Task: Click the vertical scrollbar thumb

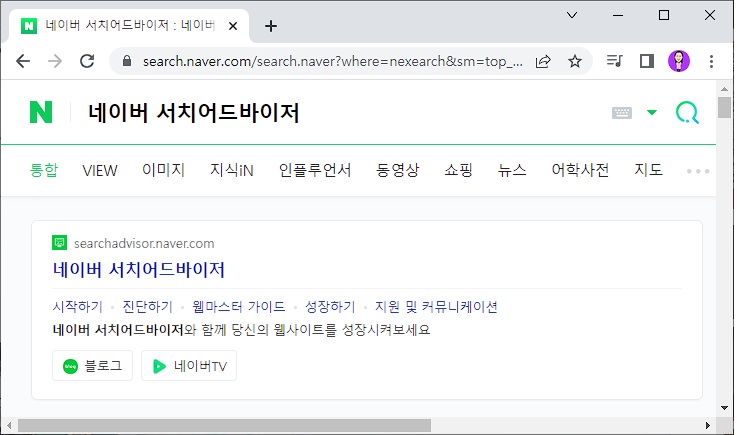Action: click(x=724, y=107)
